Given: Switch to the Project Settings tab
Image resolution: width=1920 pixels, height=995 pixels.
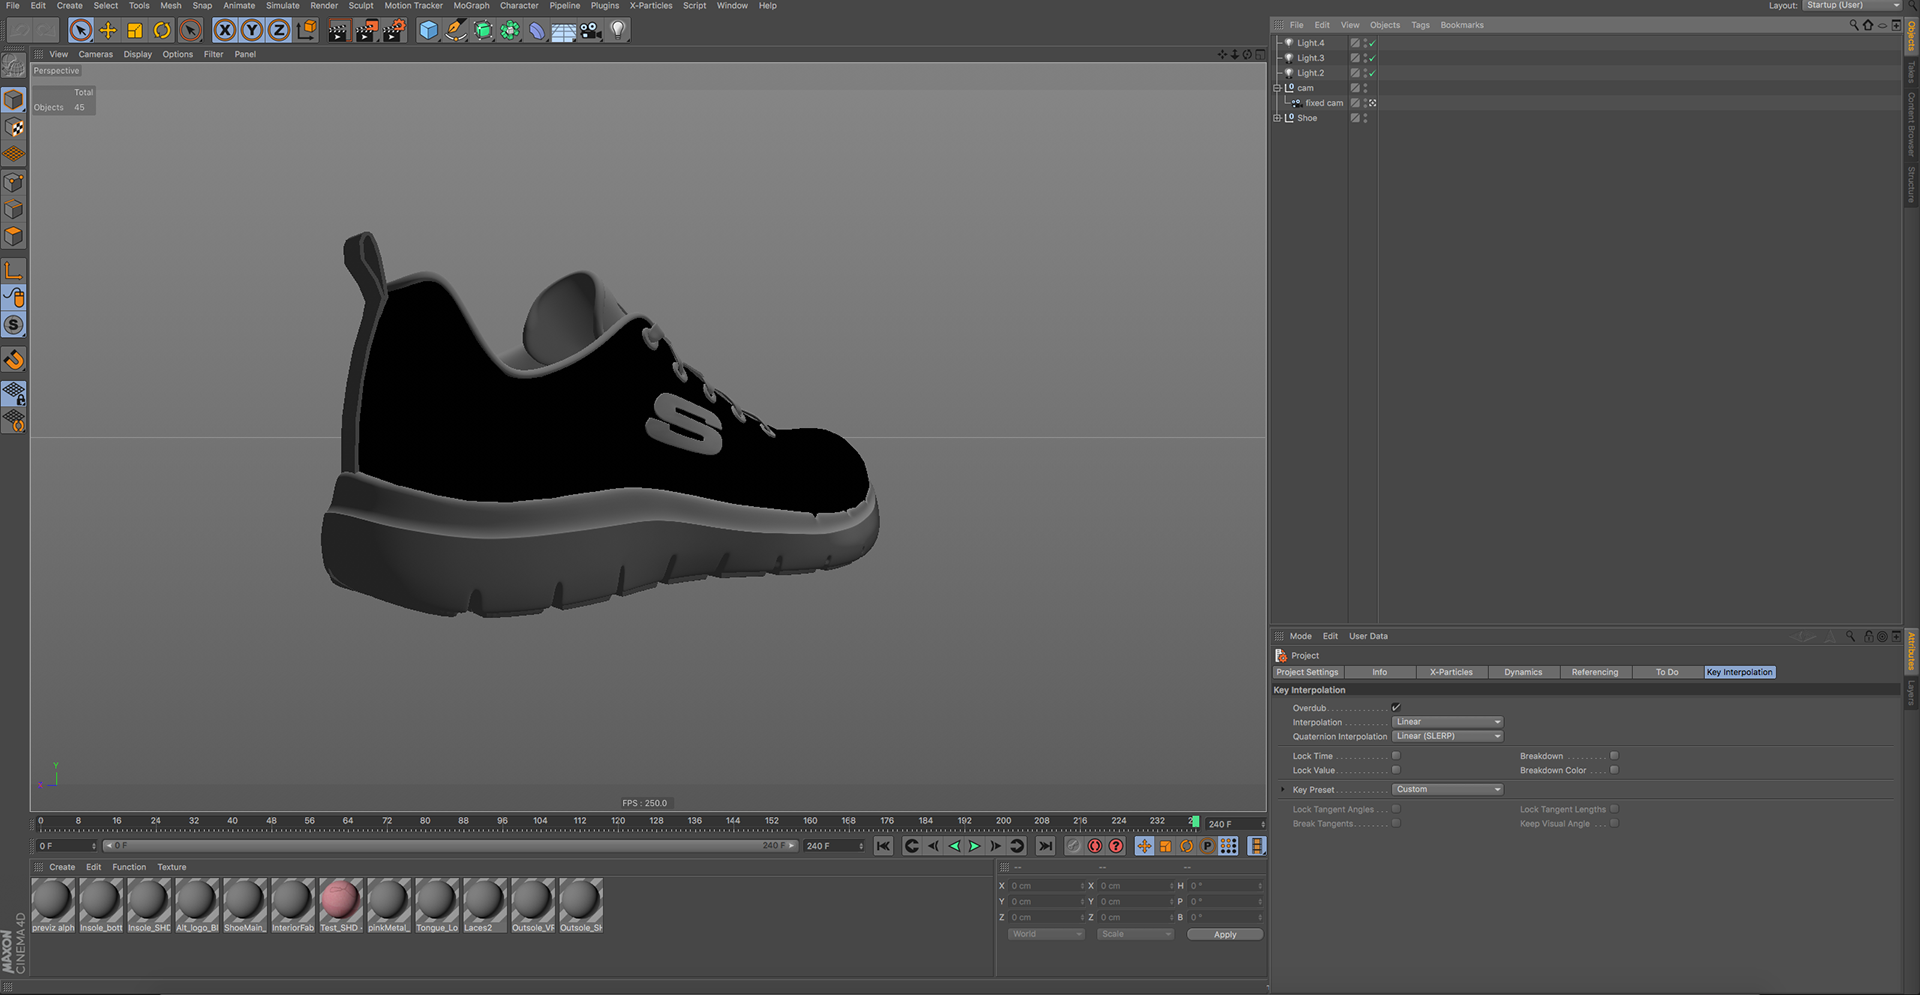Looking at the screenshot, I should pyautogui.click(x=1307, y=672).
